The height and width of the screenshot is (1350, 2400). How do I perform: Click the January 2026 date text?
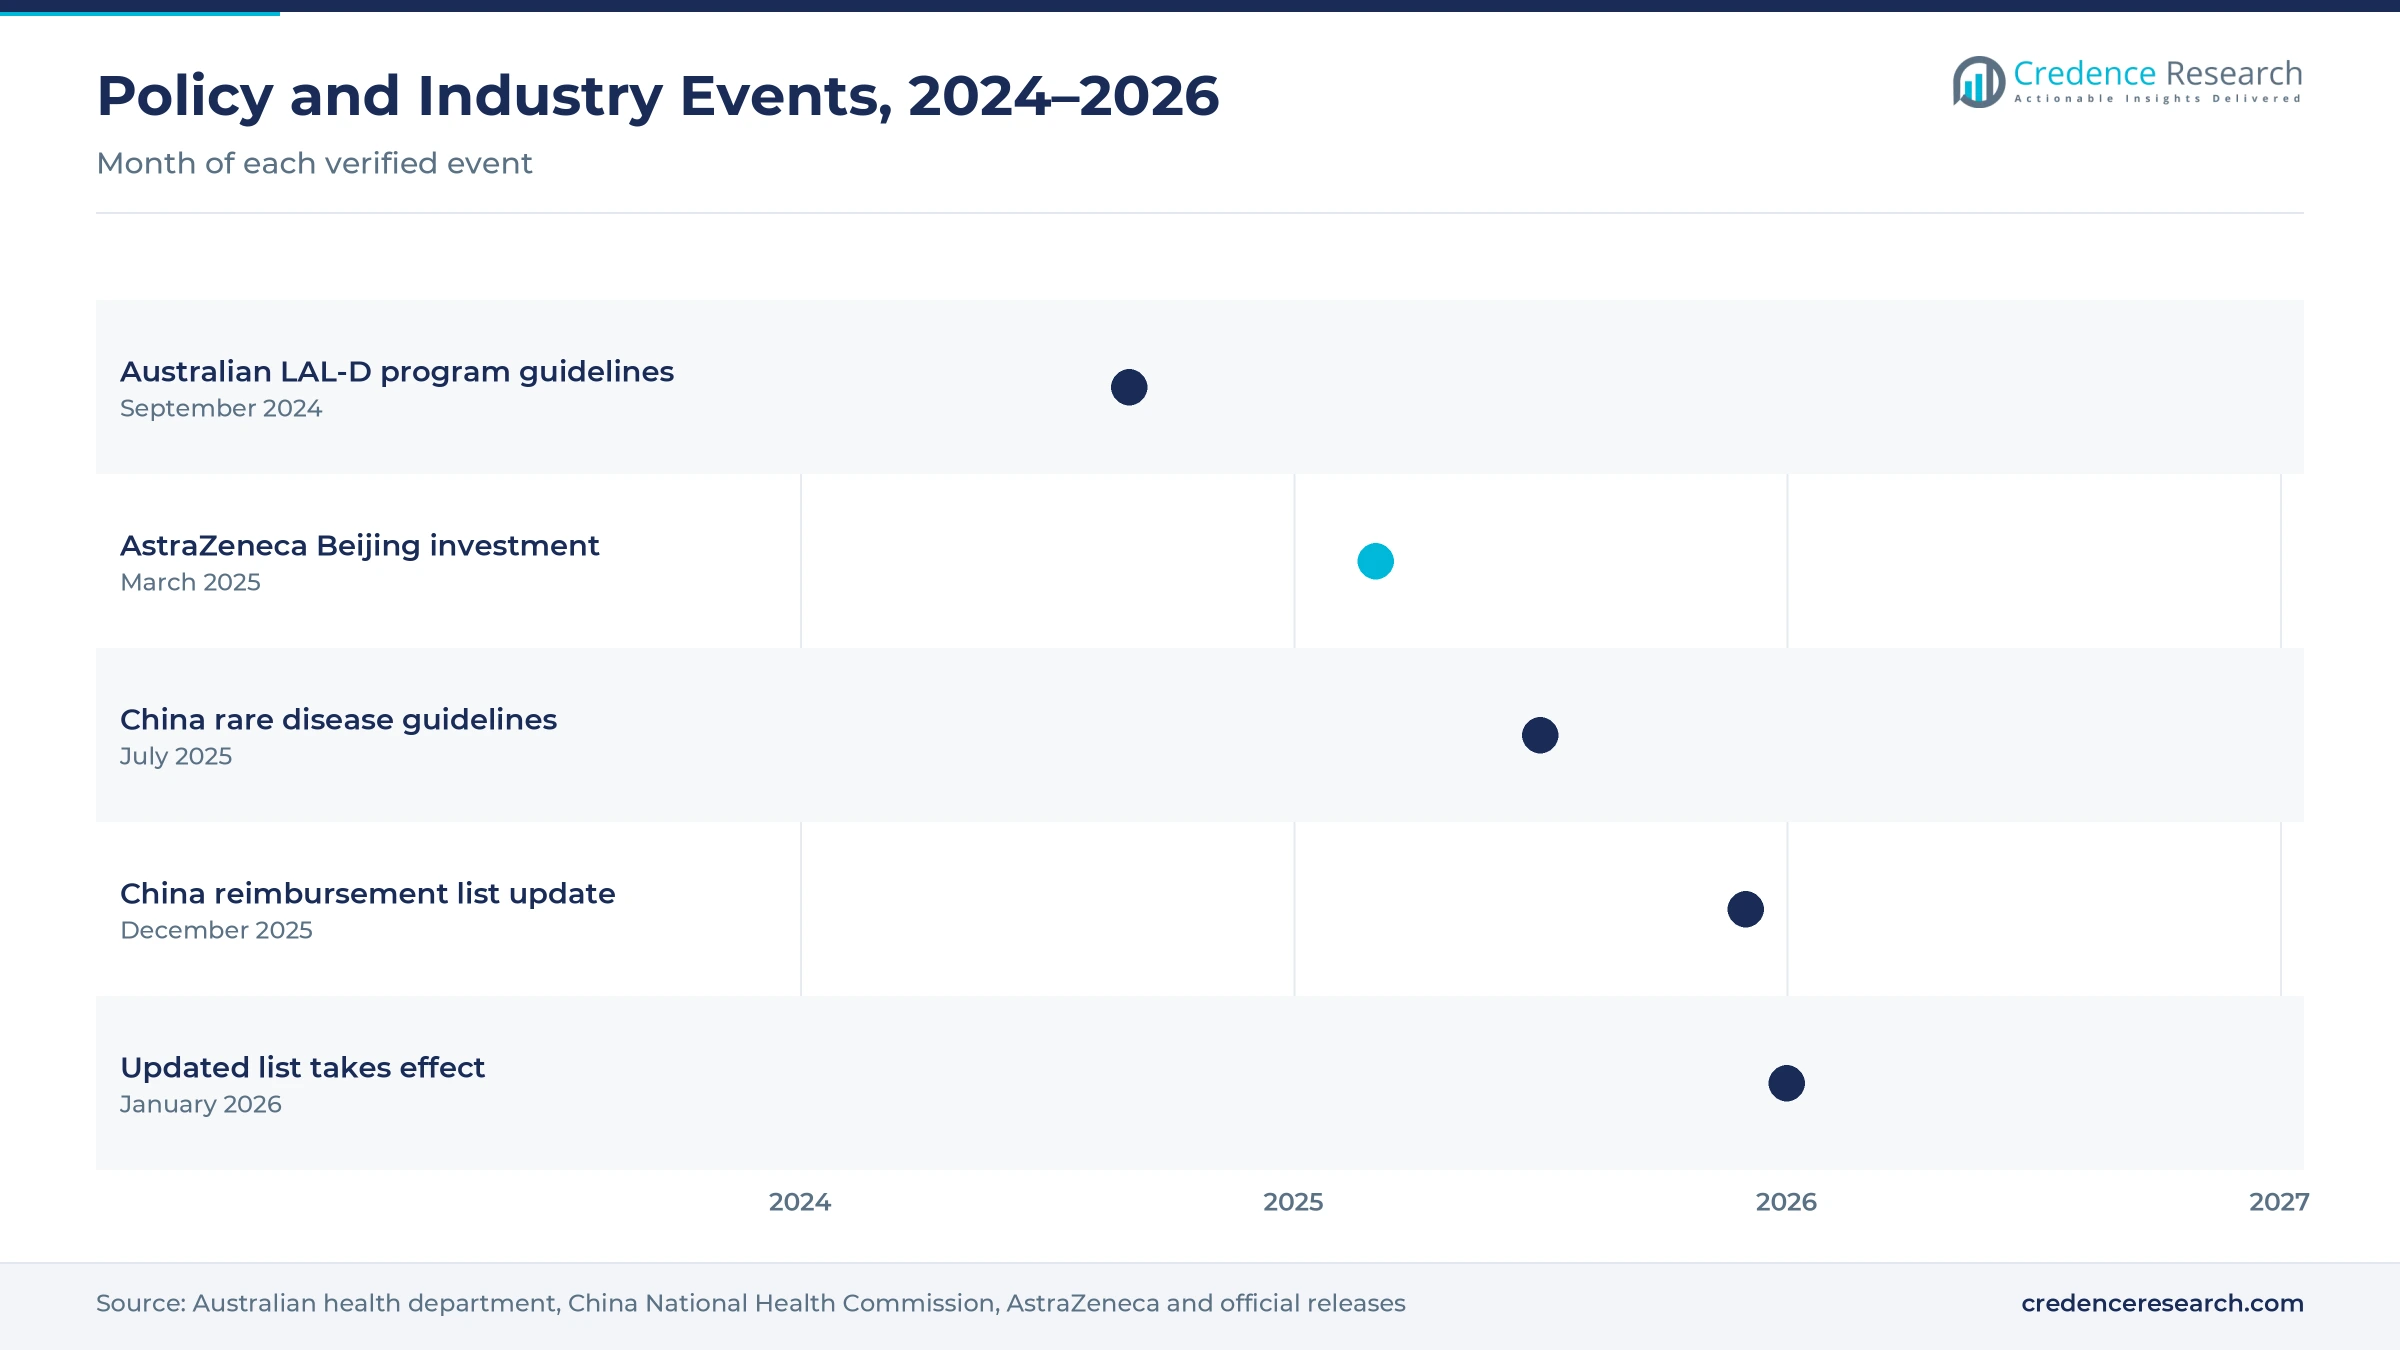[201, 1104]
